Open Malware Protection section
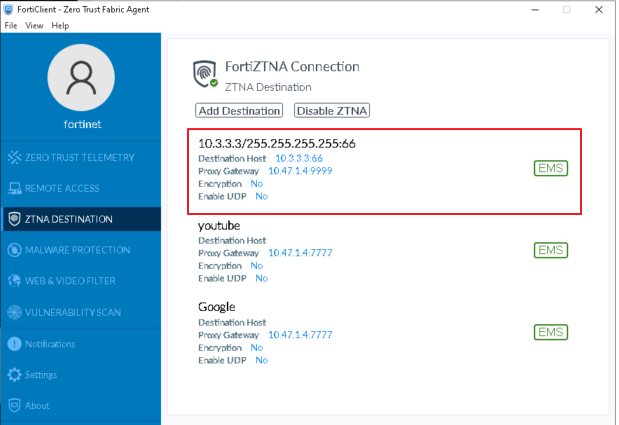The width and height of the screenshot is (619, 425). [81, 250]
